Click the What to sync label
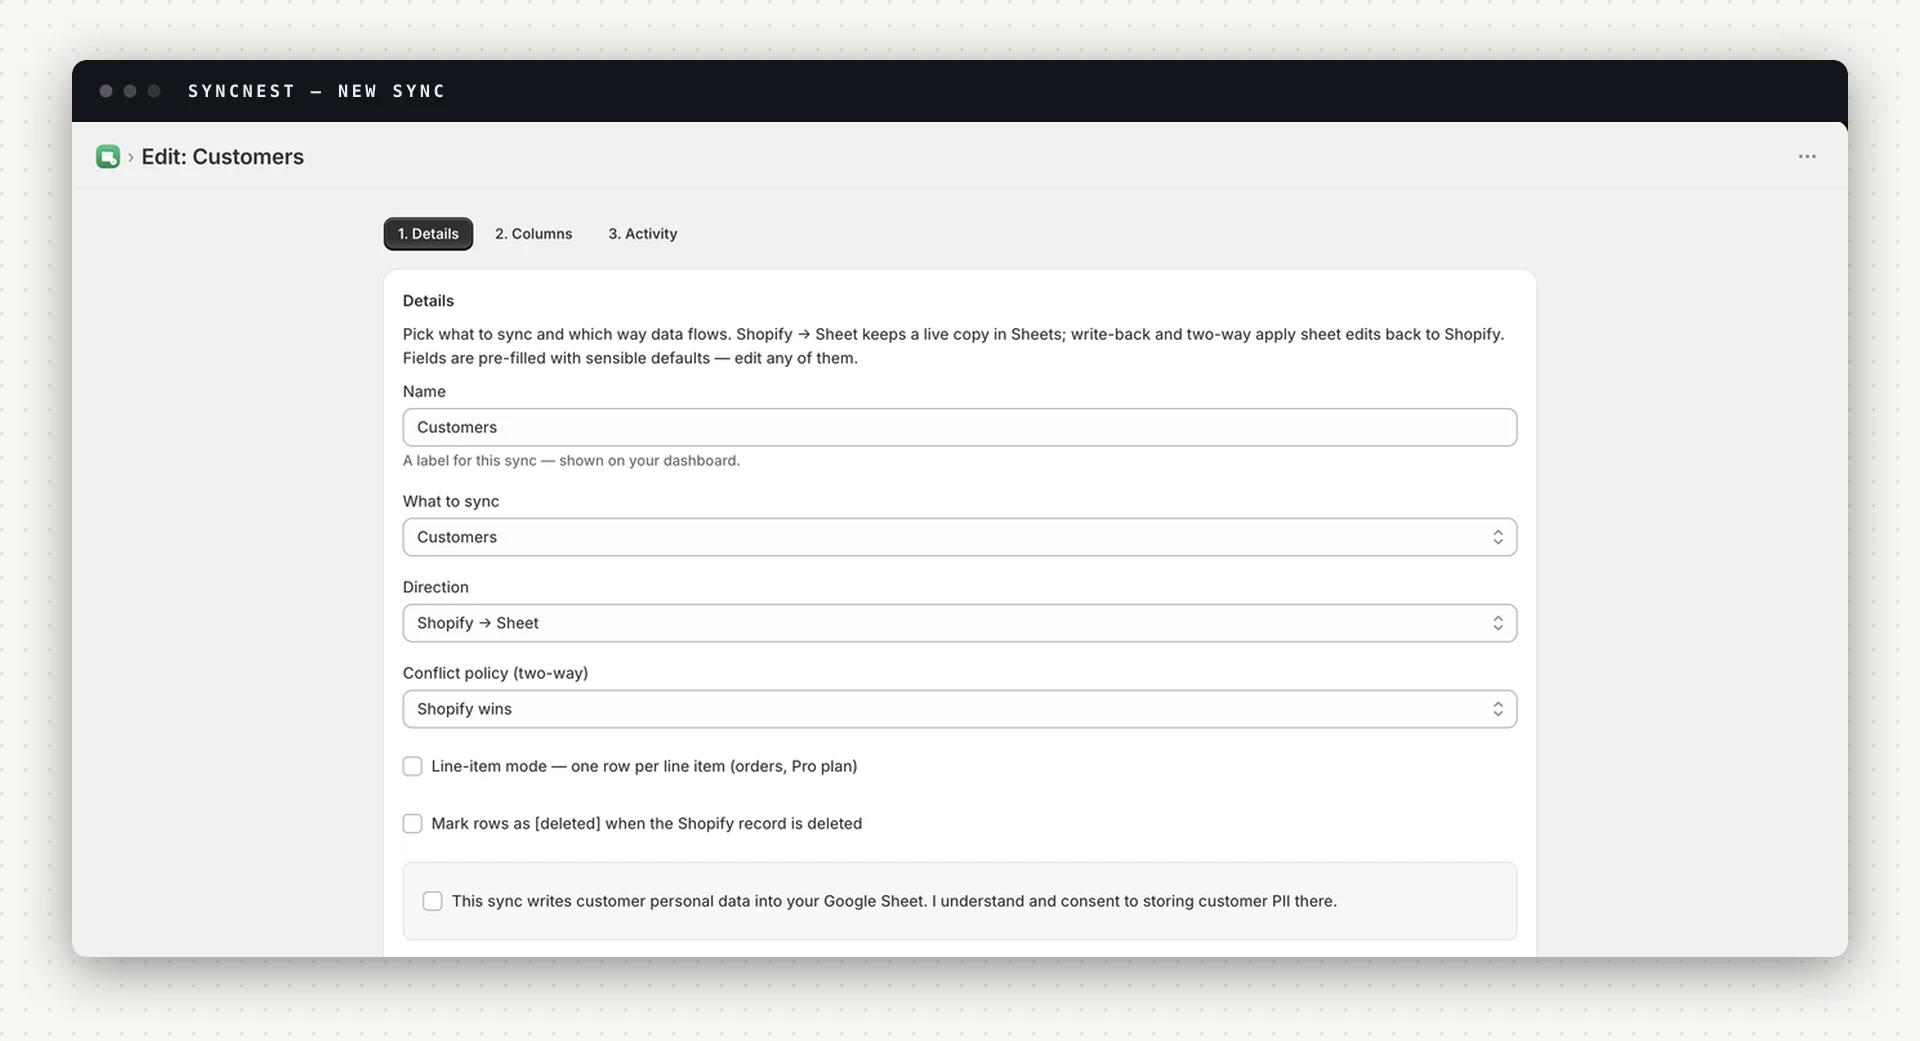 coord(451,501)
